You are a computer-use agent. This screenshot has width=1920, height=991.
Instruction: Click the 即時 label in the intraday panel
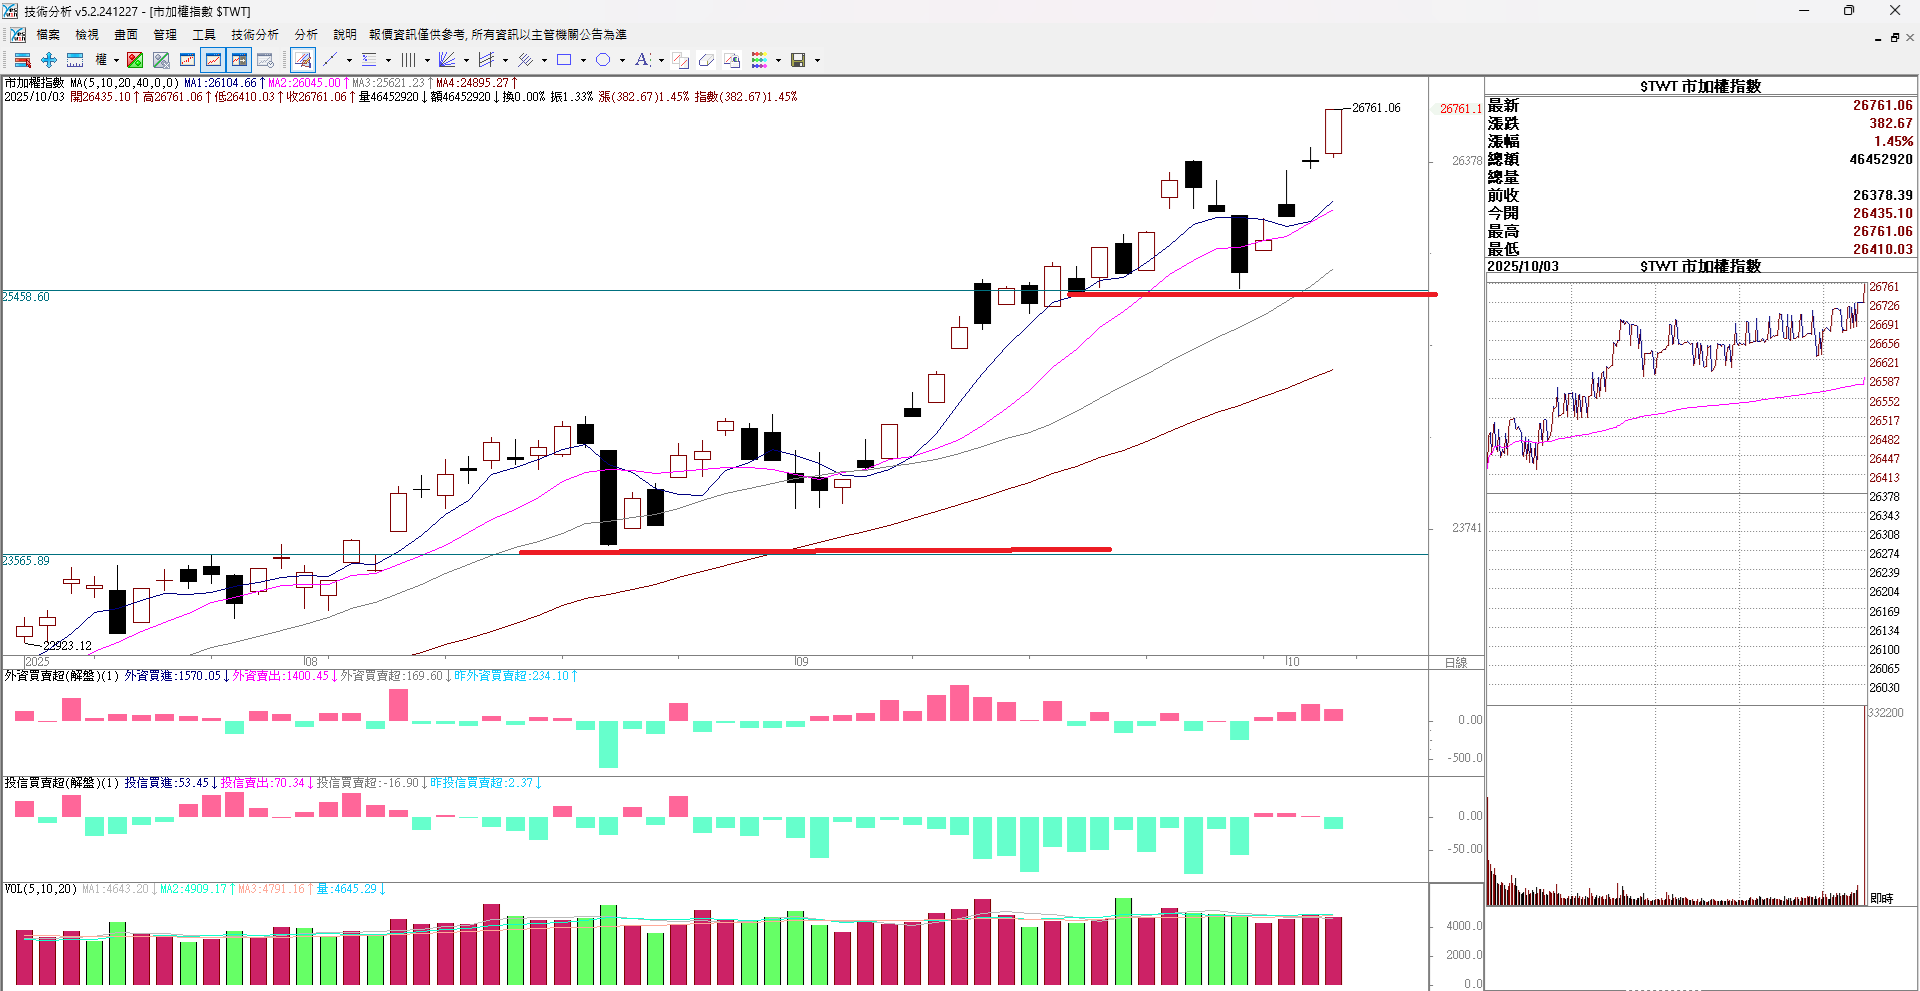pyautogui.click(x=1881, y=898)
